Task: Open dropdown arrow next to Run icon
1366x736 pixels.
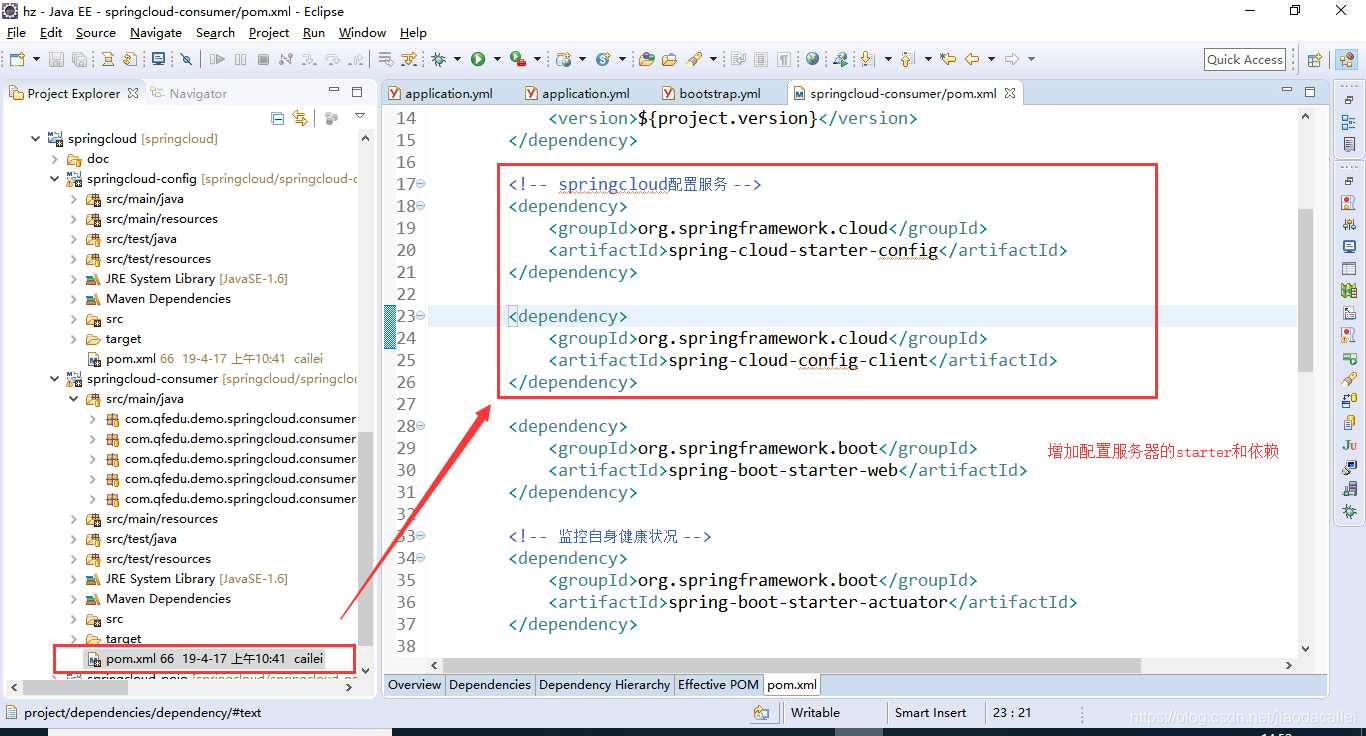Action: [x=497, y=59]
